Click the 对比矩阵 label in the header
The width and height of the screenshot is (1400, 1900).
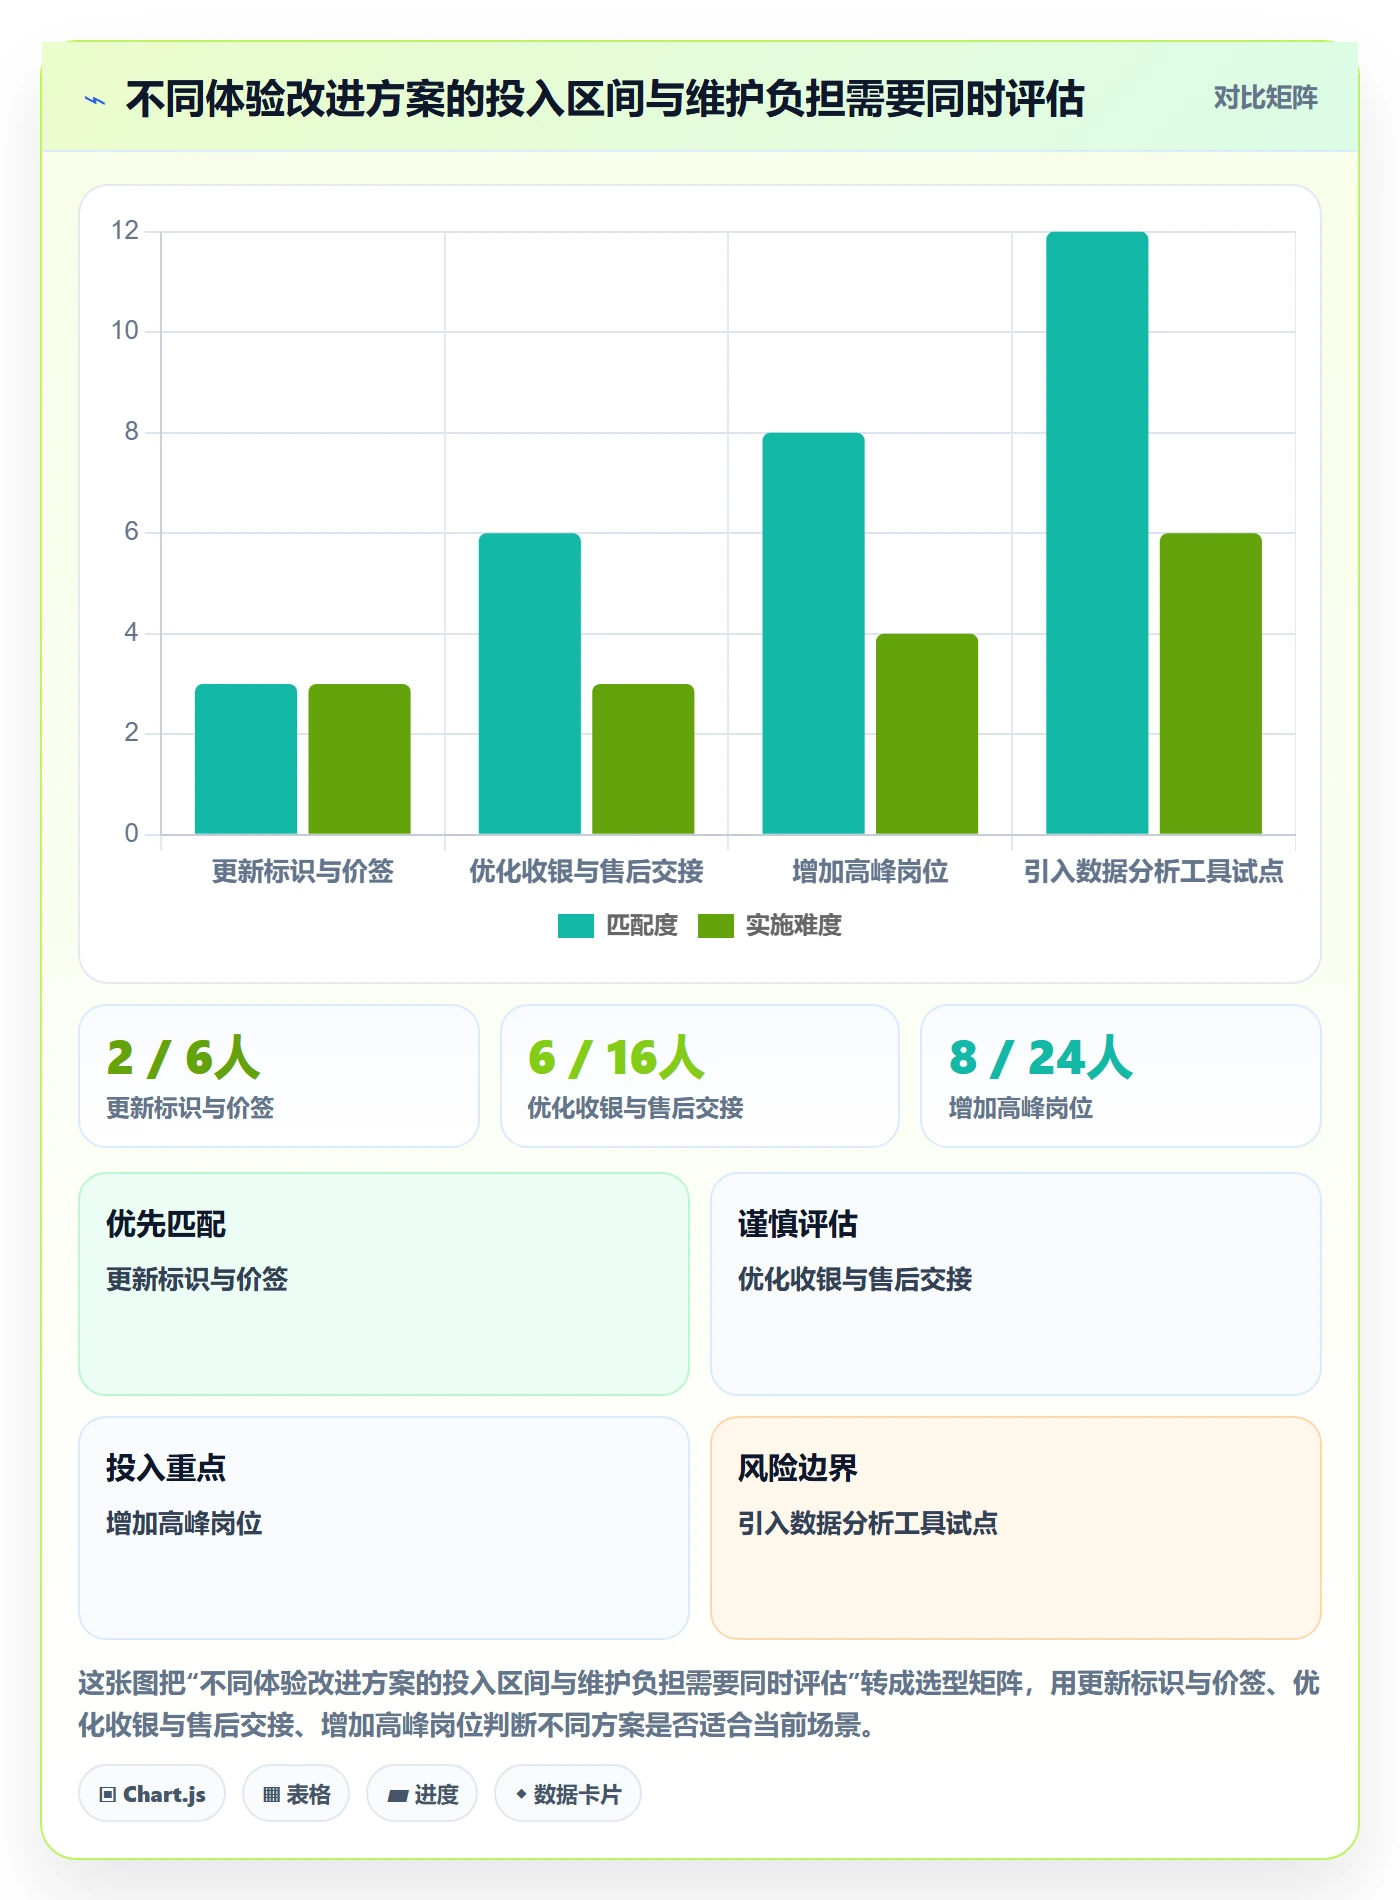[1265, 98]
